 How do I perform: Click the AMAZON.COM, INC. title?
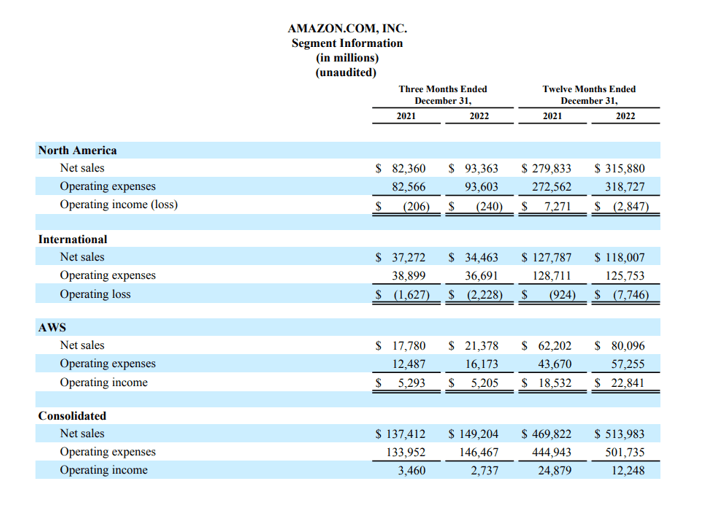tap(347, 28)
